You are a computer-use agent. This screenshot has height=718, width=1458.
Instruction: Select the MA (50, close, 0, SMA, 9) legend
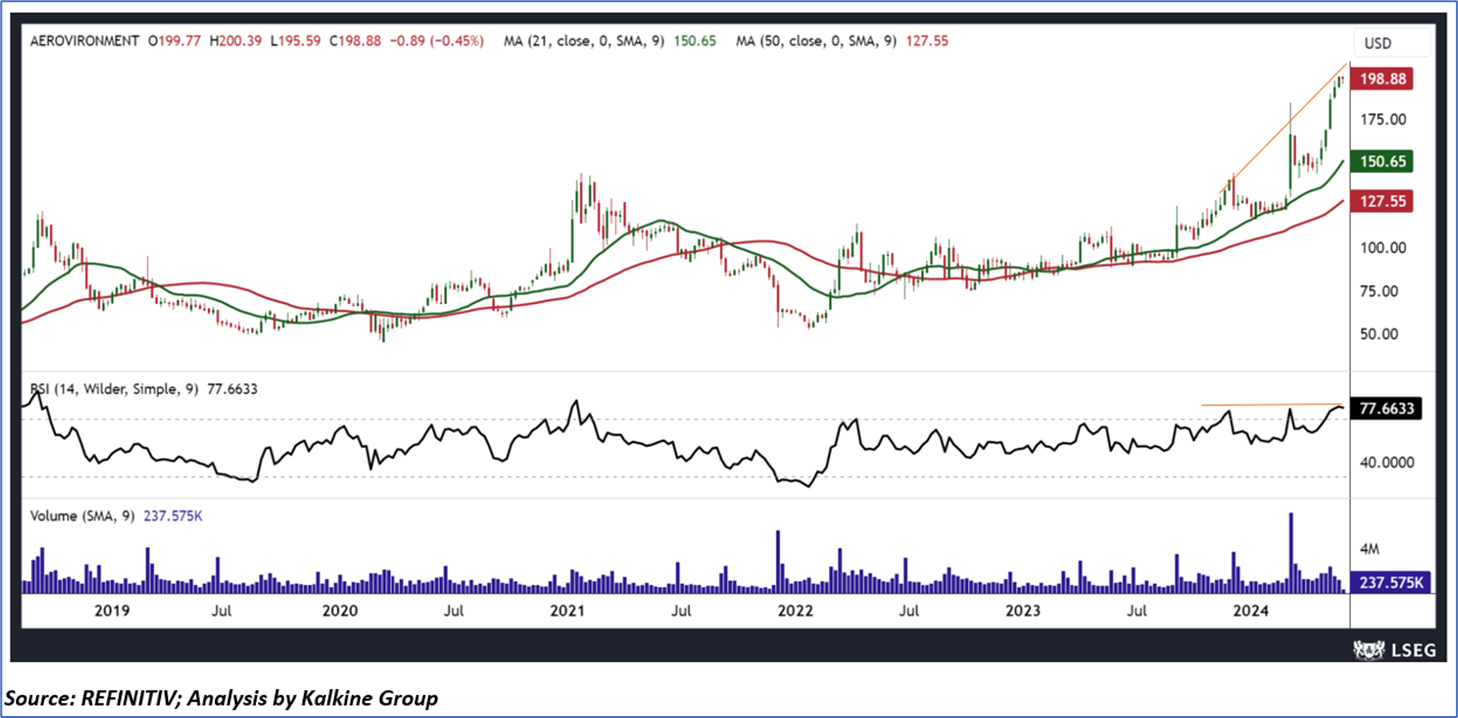click(x=840, y=41)
